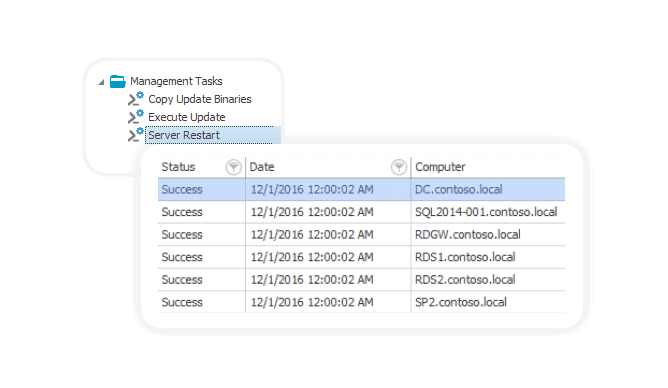Click the date cell in SP2 row
The image size is (668, 388).
click(x=328, y=302)
